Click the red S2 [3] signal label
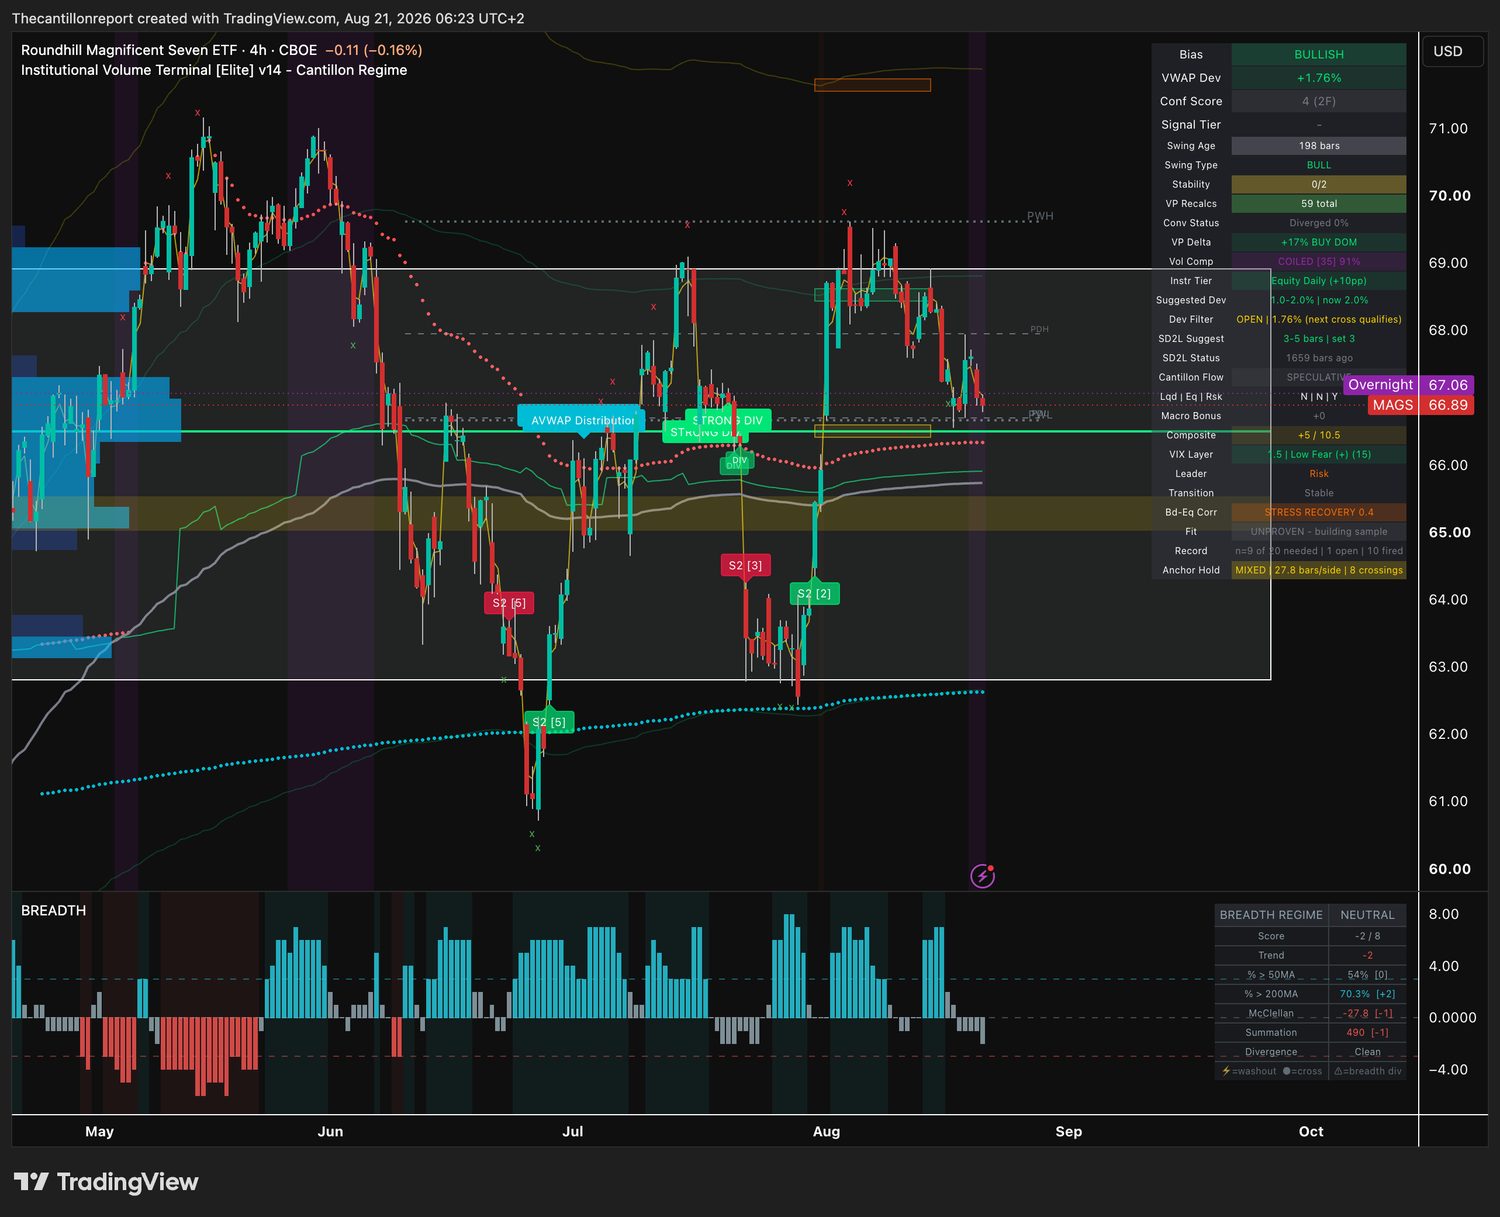1500x1217 pixels. tap(745, 565)
